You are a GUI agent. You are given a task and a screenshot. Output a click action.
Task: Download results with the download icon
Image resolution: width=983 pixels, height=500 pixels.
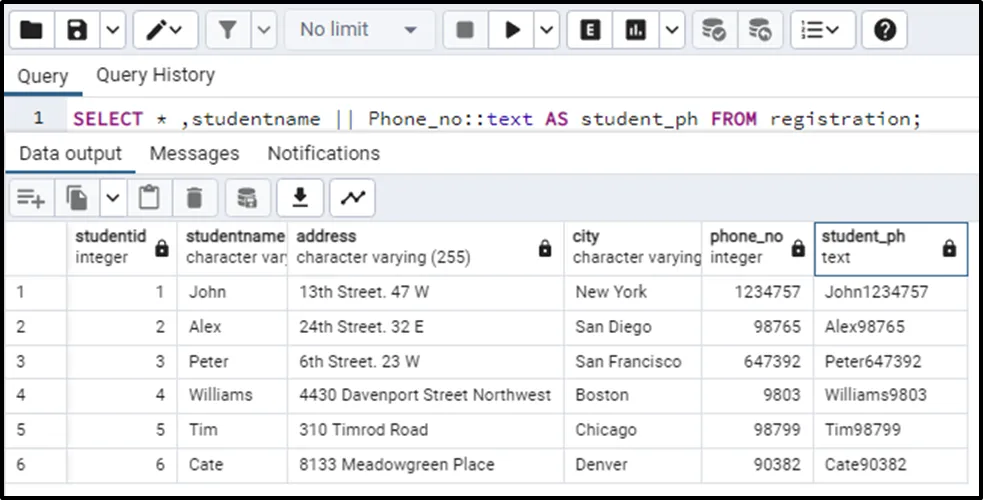pyautogui.click(x=300, y=199)
